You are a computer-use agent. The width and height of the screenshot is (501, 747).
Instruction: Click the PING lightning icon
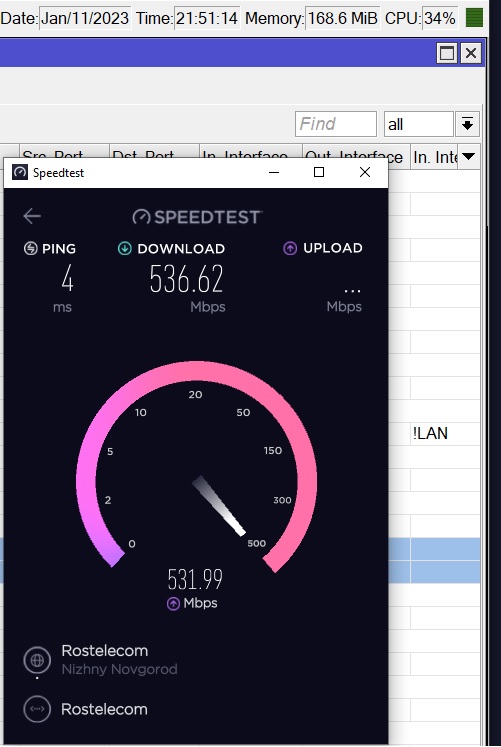click(31, 248)
